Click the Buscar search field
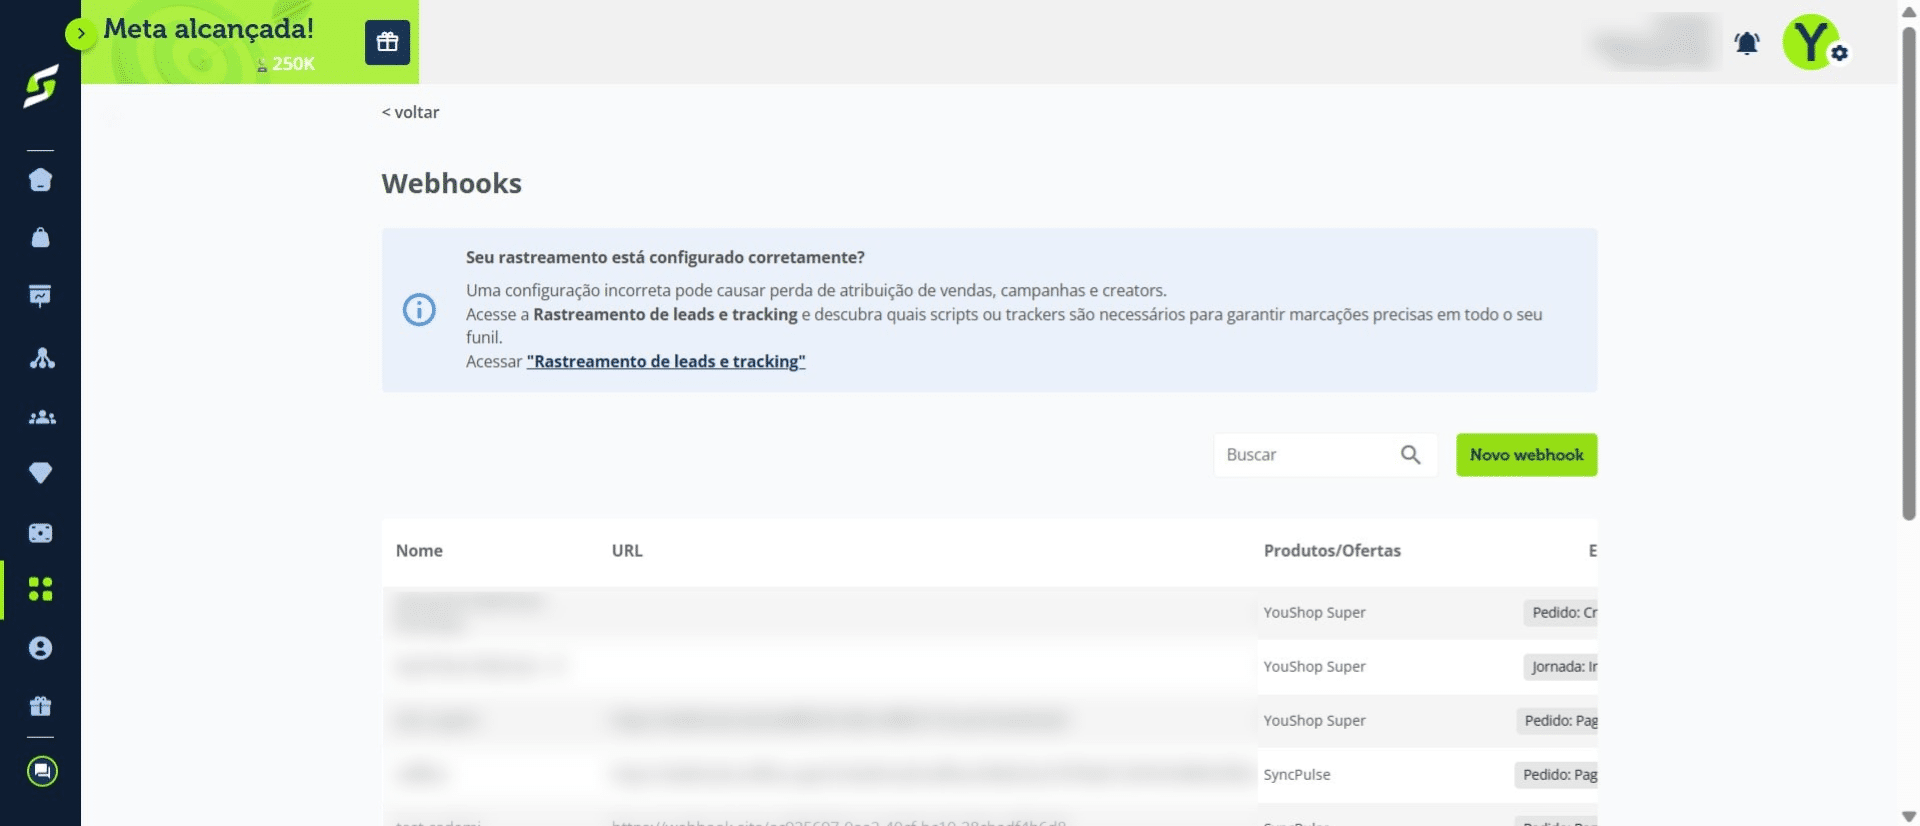 click(x=1305, y=455)
